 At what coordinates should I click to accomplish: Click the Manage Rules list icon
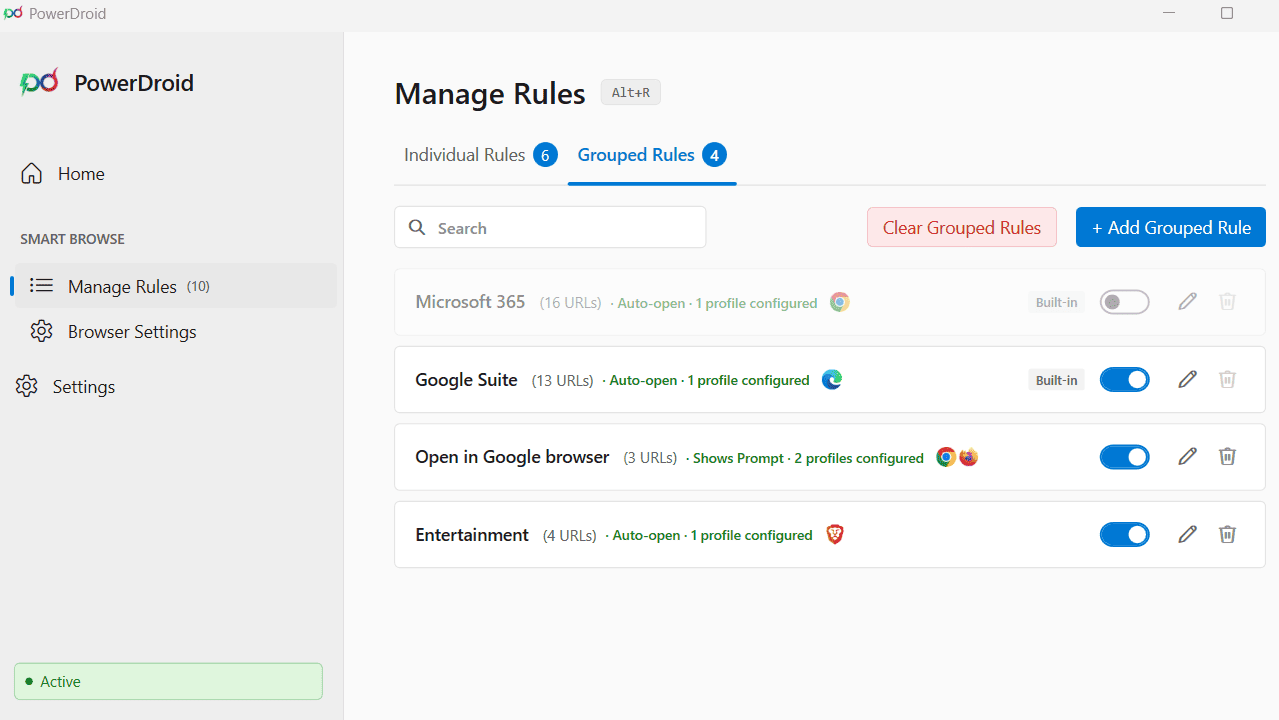click(41, 286)
